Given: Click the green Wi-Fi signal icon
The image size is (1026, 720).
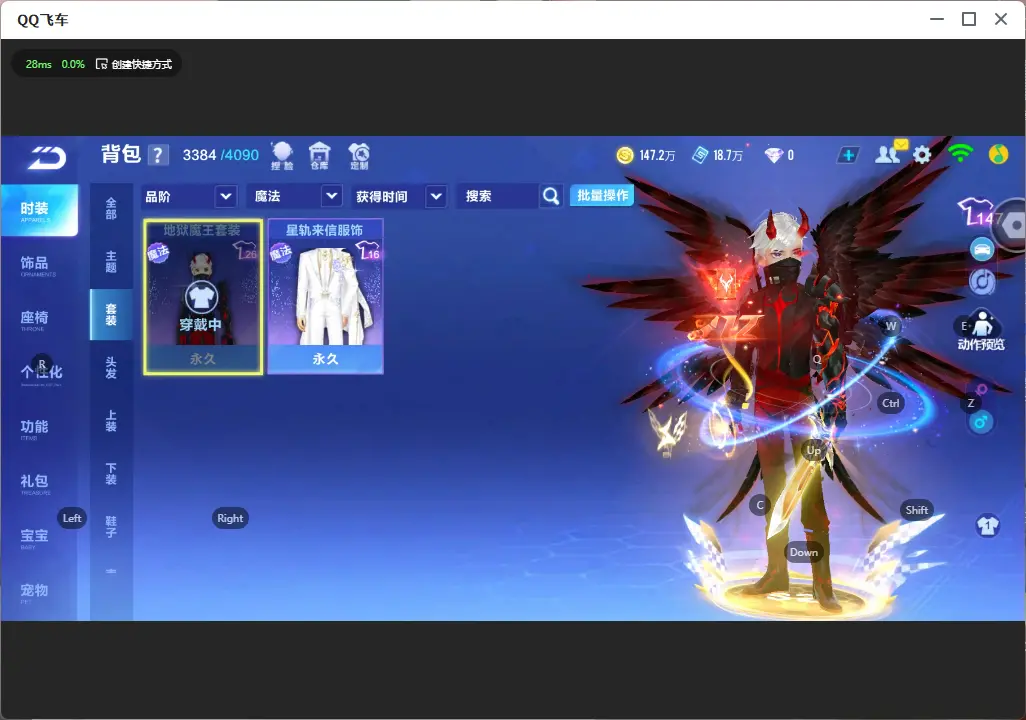Looking at the screenshot, I should 960,153.
